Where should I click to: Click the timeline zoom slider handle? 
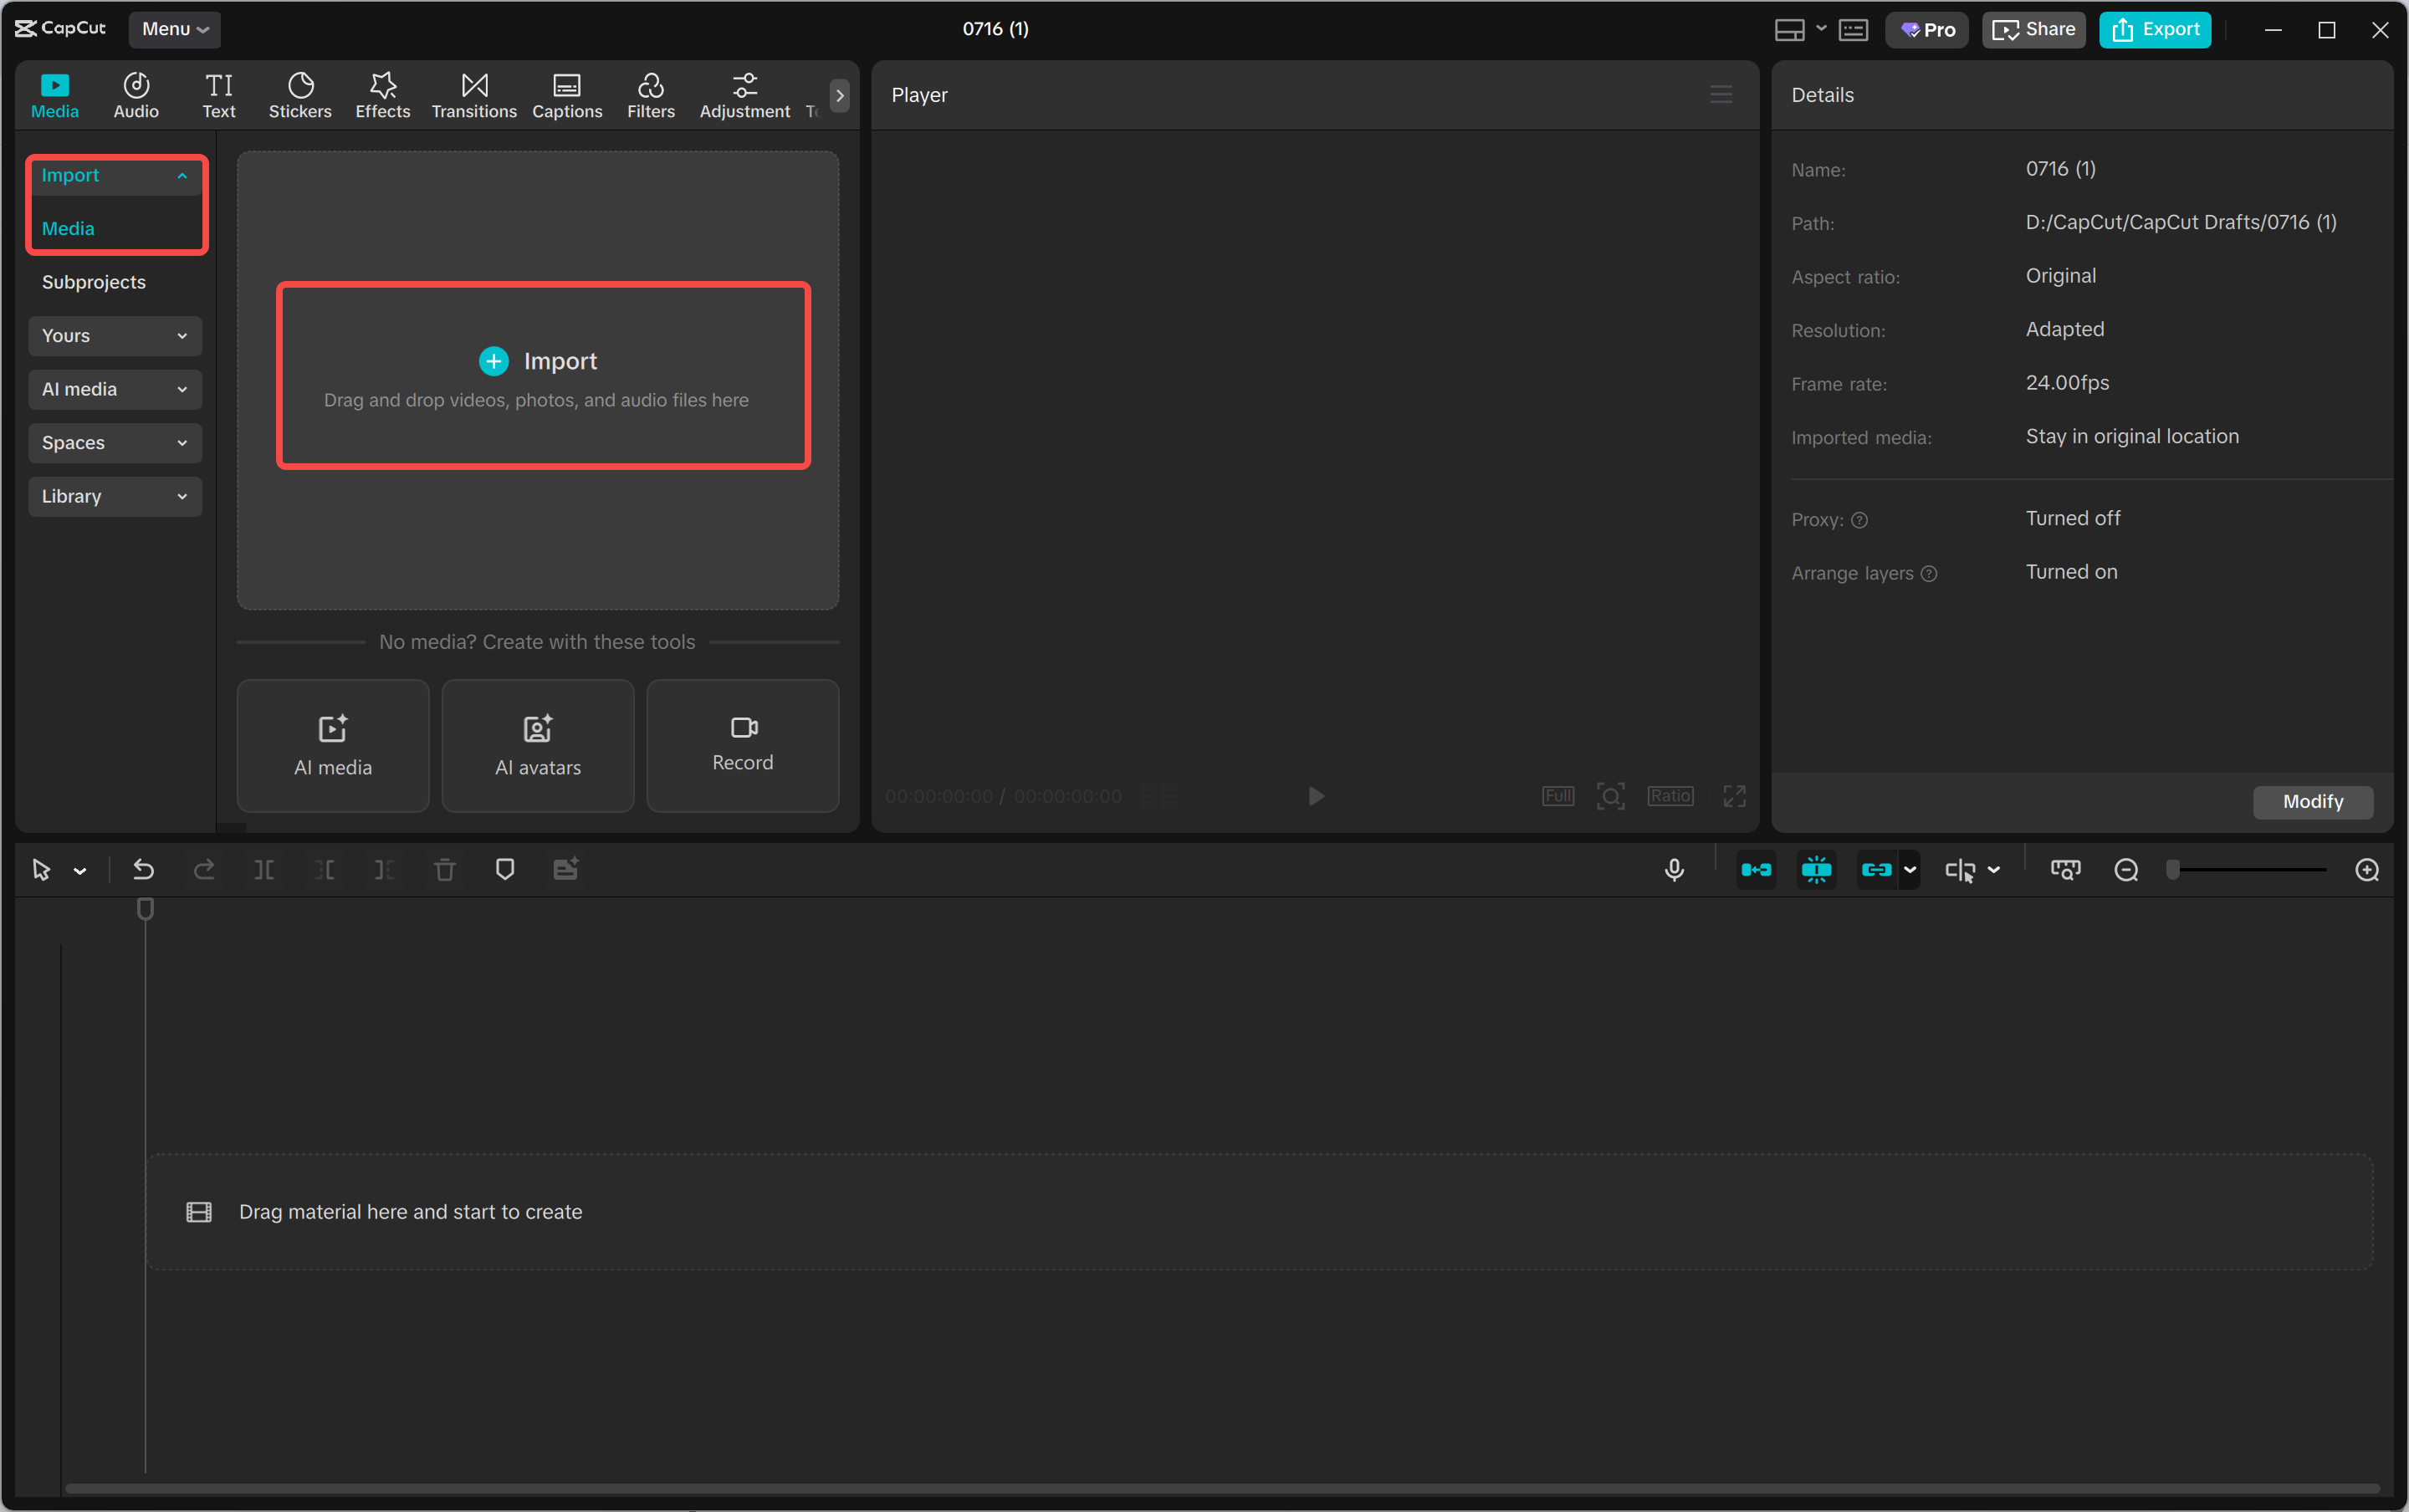(x=2173, y=870)
